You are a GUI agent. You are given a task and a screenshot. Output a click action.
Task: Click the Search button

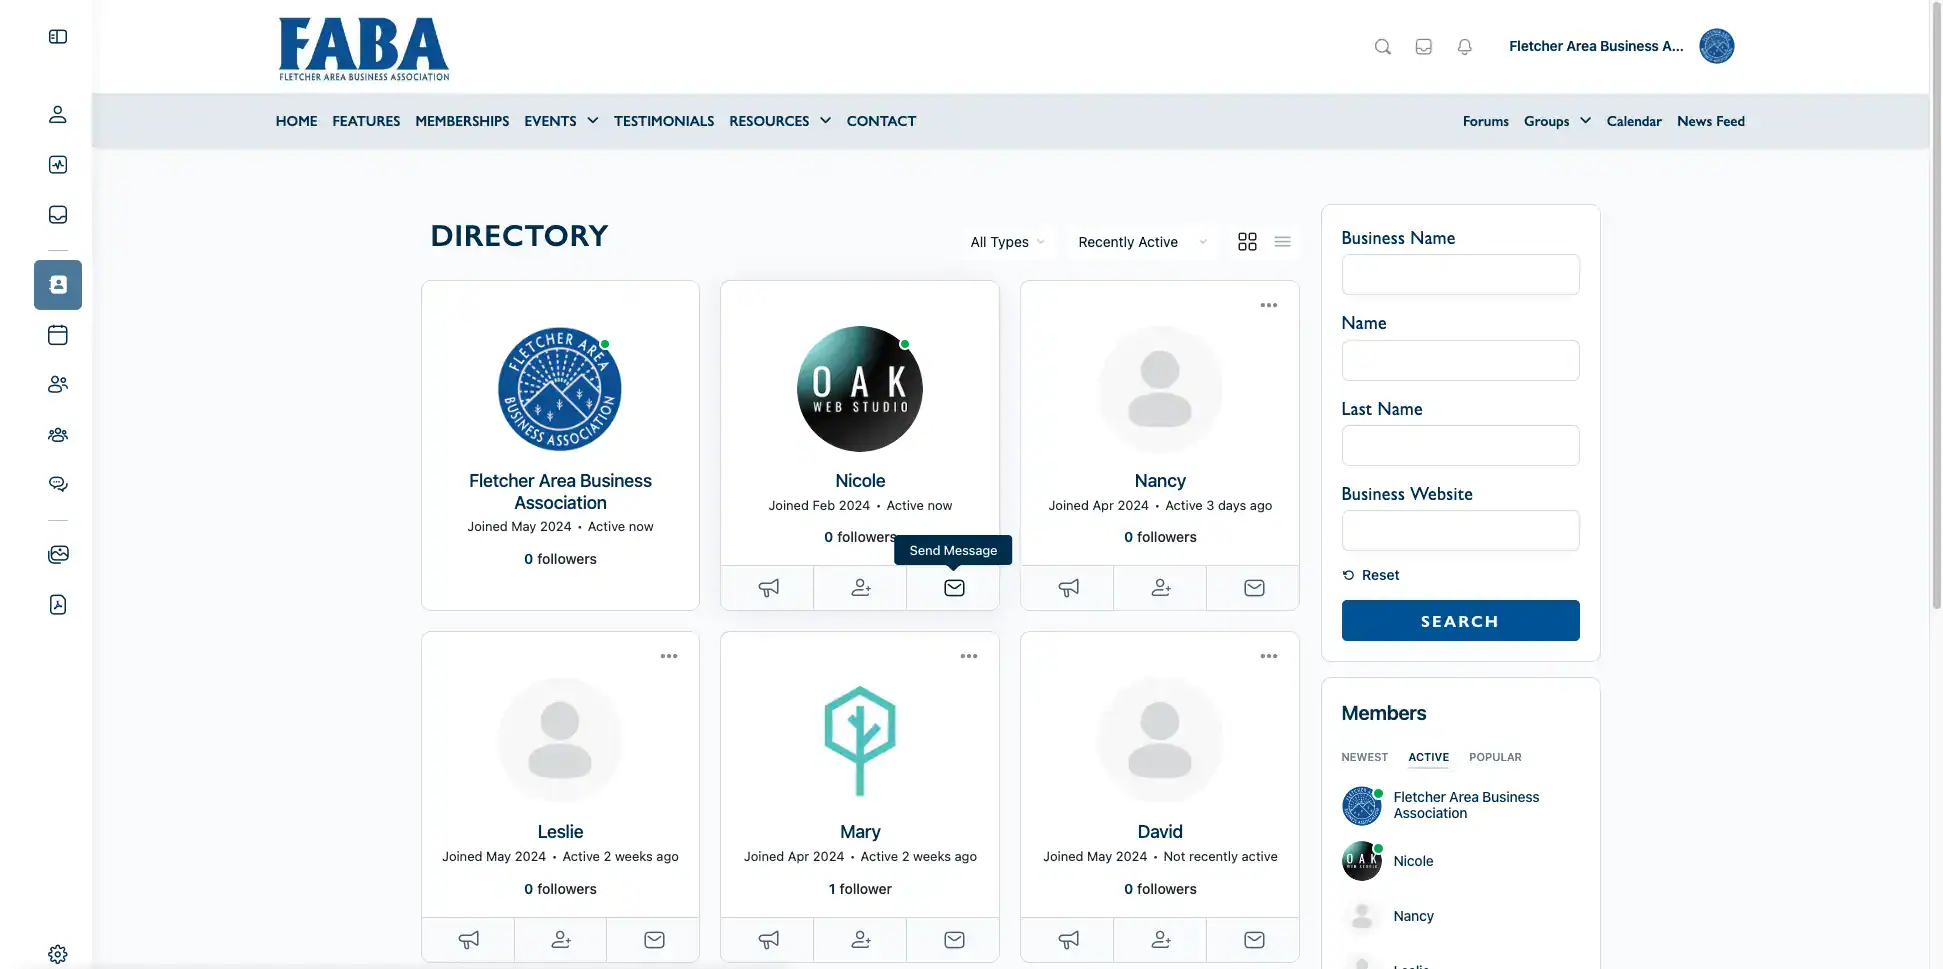point(1460,621)
